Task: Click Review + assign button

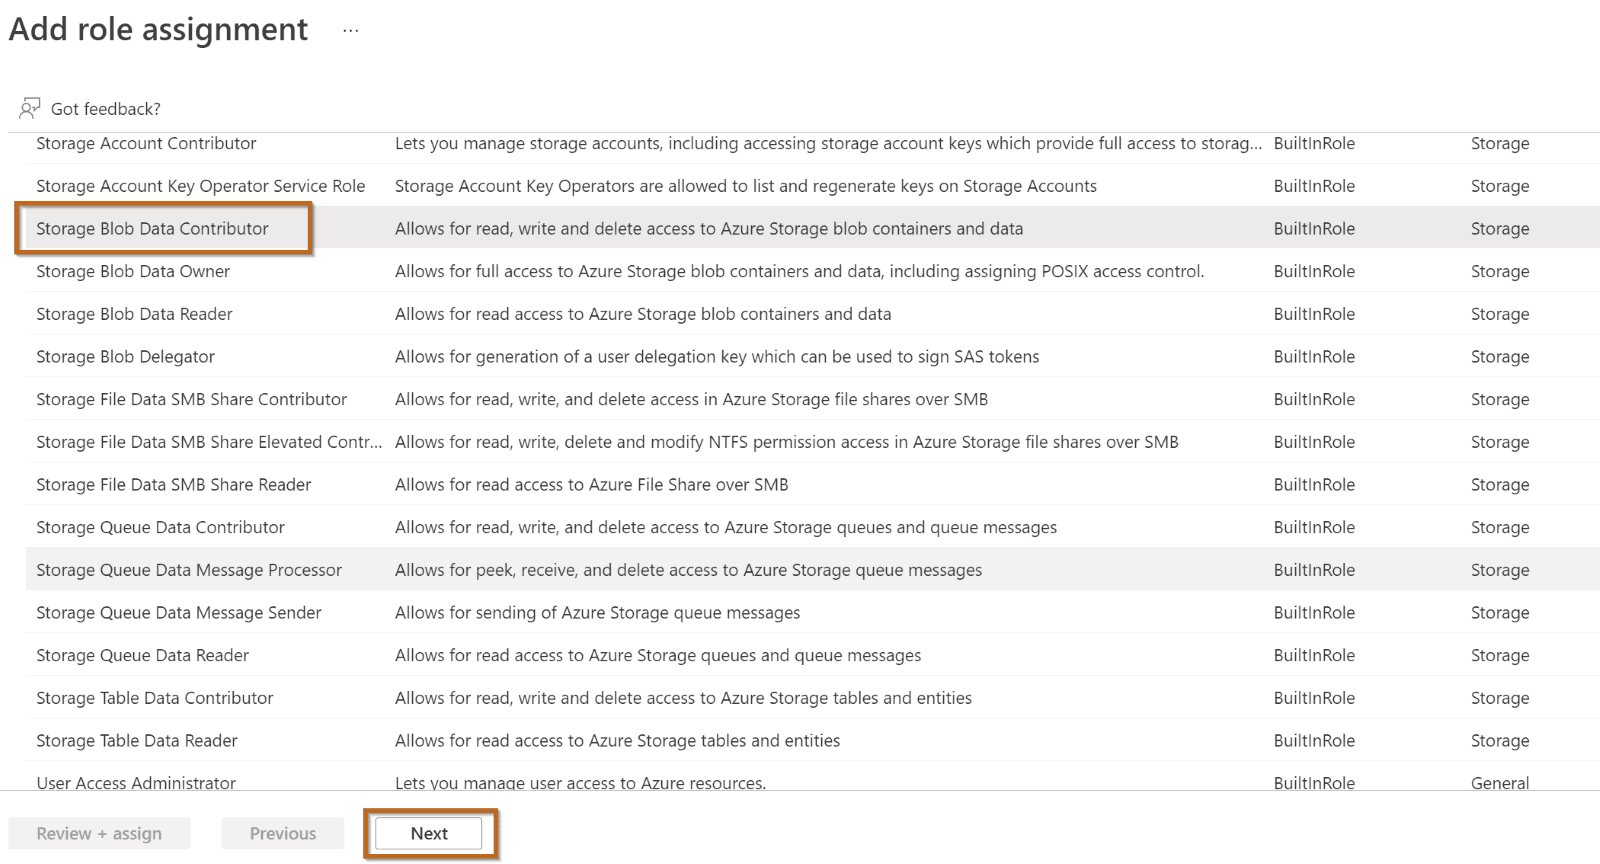Action: tap(99, 833)
